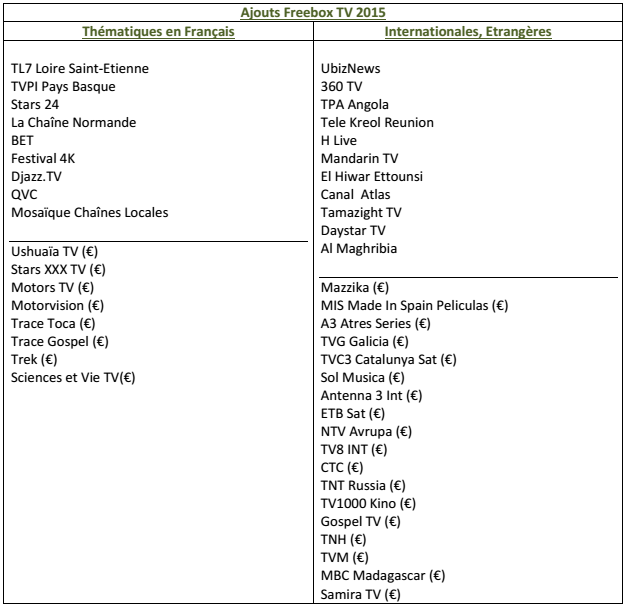Screen dimensions: 627x606
Task: Select 'MBC Madagascar (€)' entry
Action: pyautogui.click(x=383, y=576)
